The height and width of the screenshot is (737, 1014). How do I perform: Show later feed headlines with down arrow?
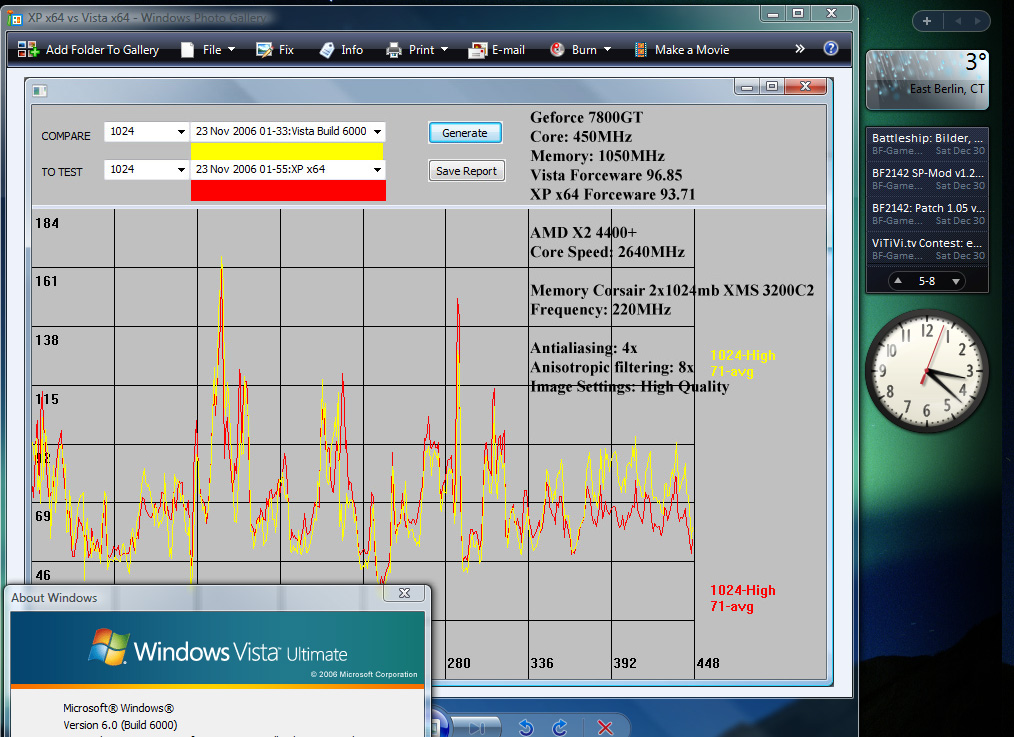click(956, 281)
